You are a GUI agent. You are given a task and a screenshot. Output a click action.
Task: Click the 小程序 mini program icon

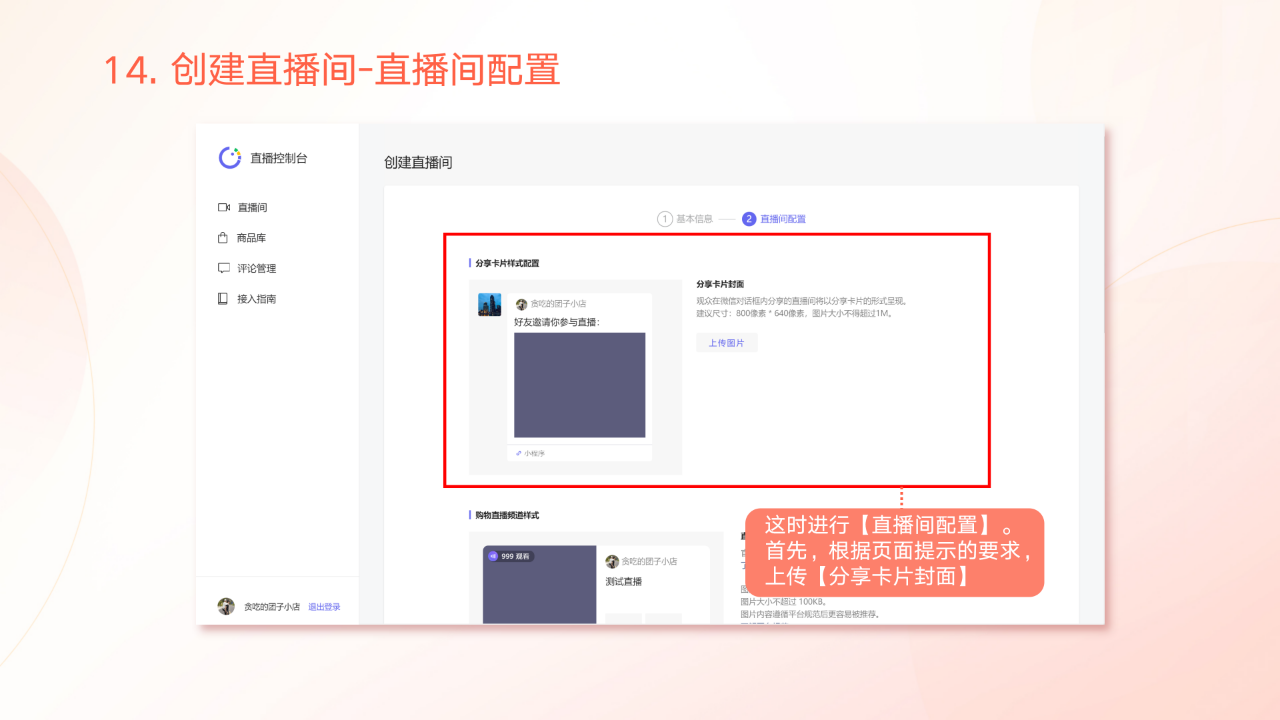coord(518,453)
